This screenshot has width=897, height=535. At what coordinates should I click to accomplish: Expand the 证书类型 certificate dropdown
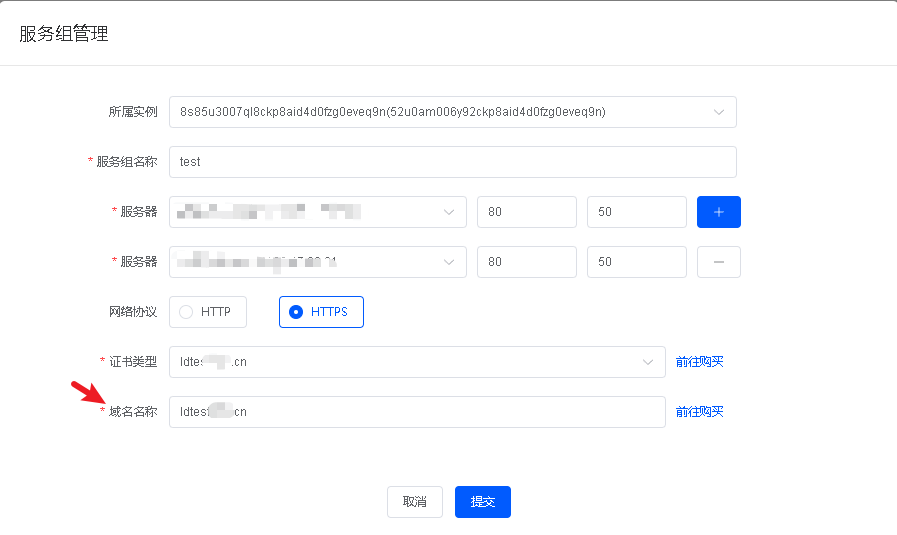pyautogui.click(x=417, y=362)
